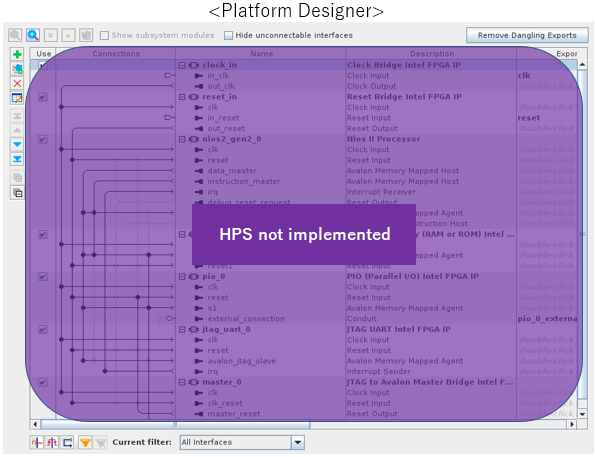The width and height of the screenshot is (595, 457).
Task: Add a new component with green plus
Action: 17,54
